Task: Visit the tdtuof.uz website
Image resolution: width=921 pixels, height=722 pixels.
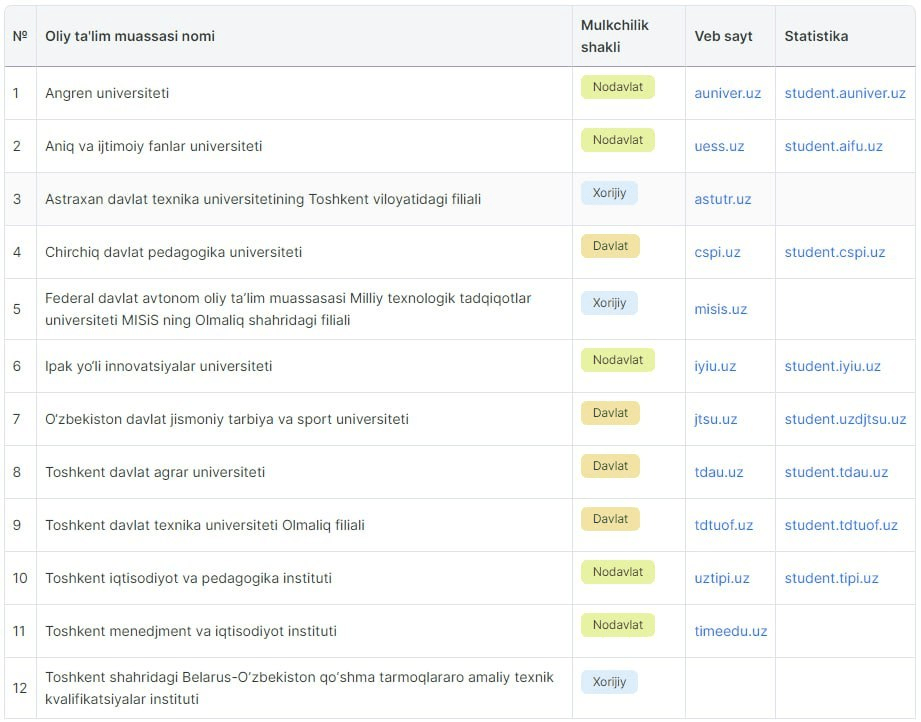Action: (x=723, y=525)
